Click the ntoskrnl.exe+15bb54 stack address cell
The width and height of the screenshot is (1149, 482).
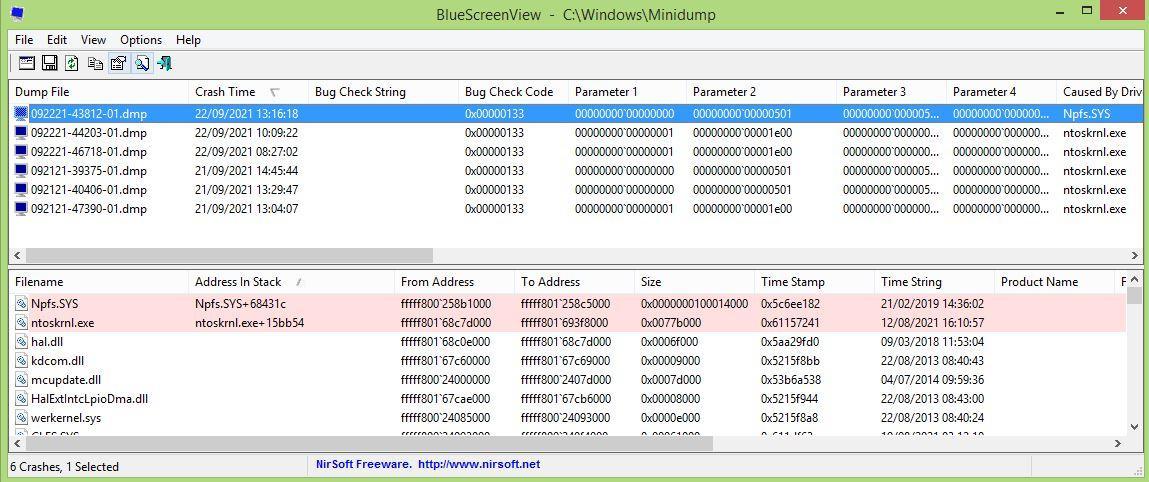[249, 322]
